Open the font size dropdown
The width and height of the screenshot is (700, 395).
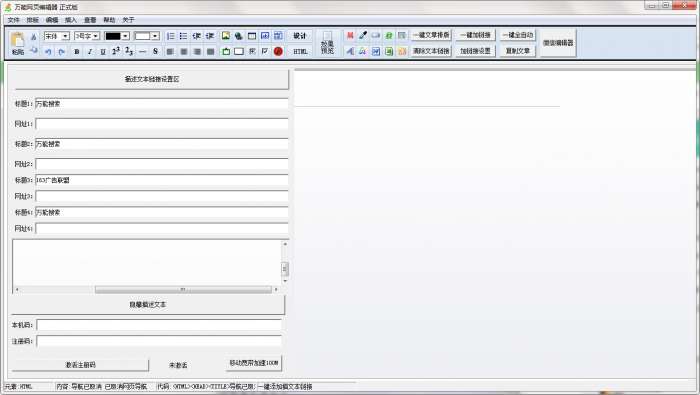[87, 36]
